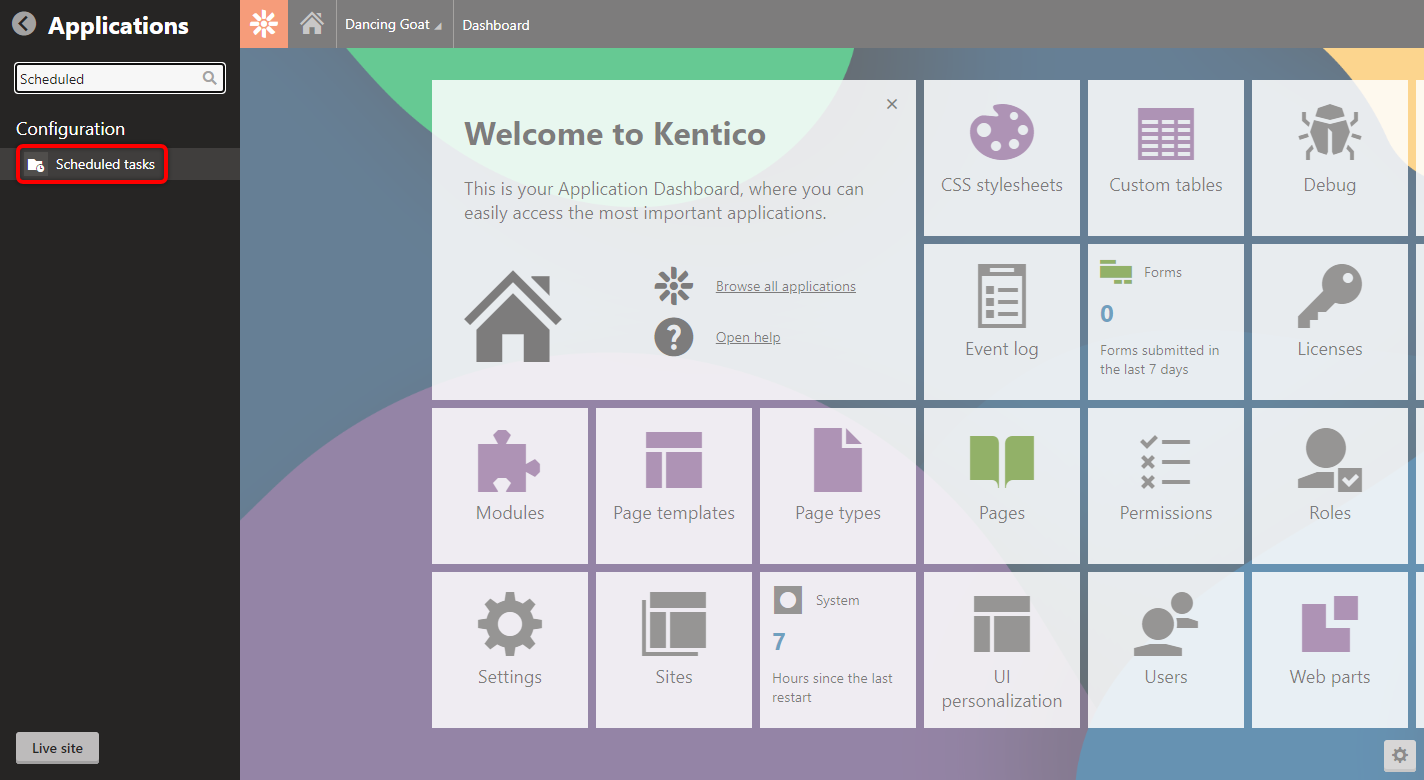The width and height of the screenshot is (1424, 780).
Task: Open the Pages book tile
Action: 1002,486
